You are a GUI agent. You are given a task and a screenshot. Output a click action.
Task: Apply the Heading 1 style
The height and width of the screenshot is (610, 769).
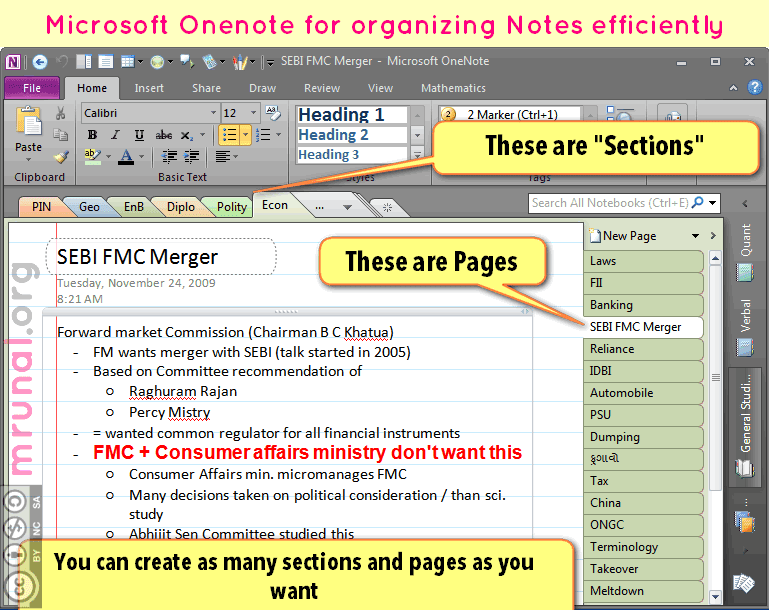pos(352,115)
